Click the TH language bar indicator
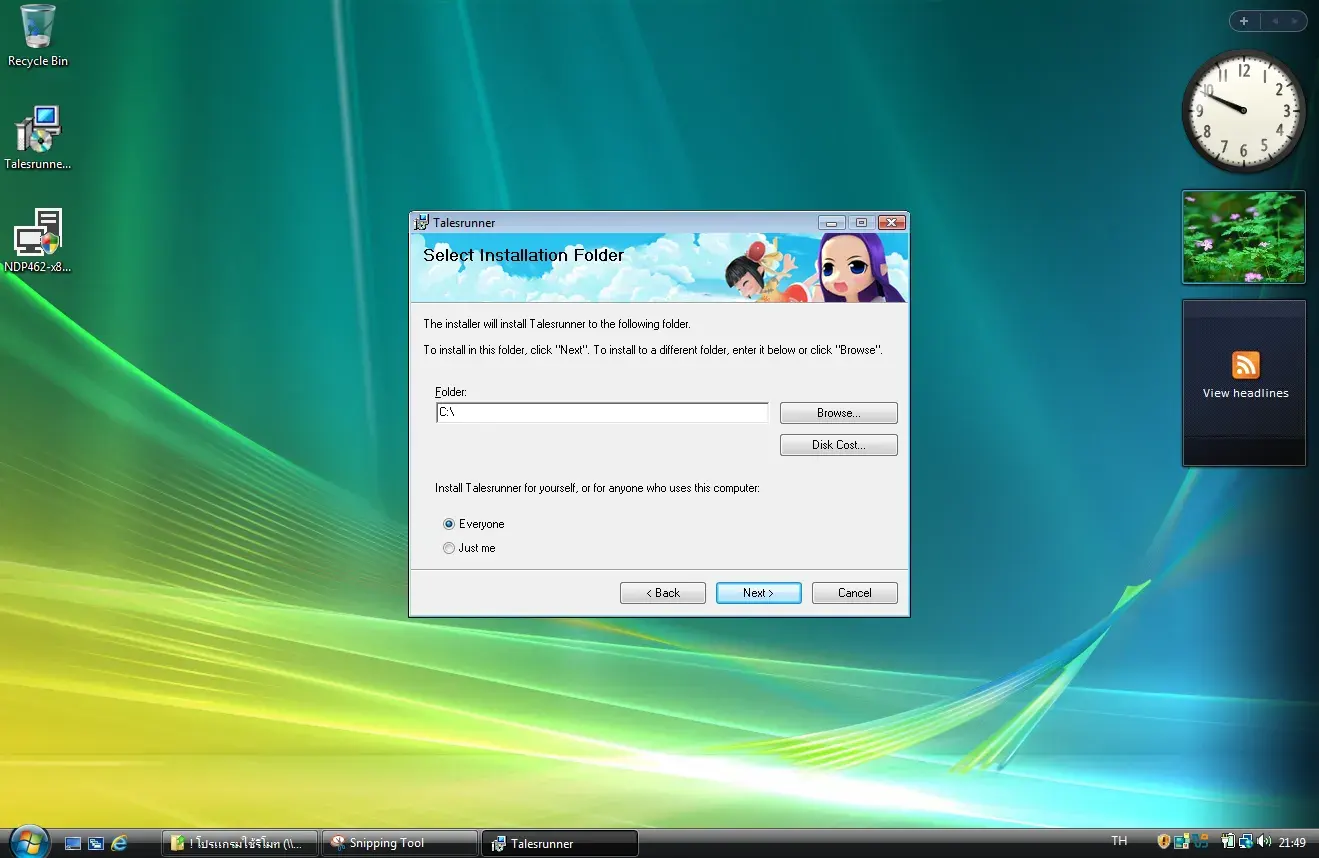Viewport: 1319px width, 858px height. click(1119, 841)
